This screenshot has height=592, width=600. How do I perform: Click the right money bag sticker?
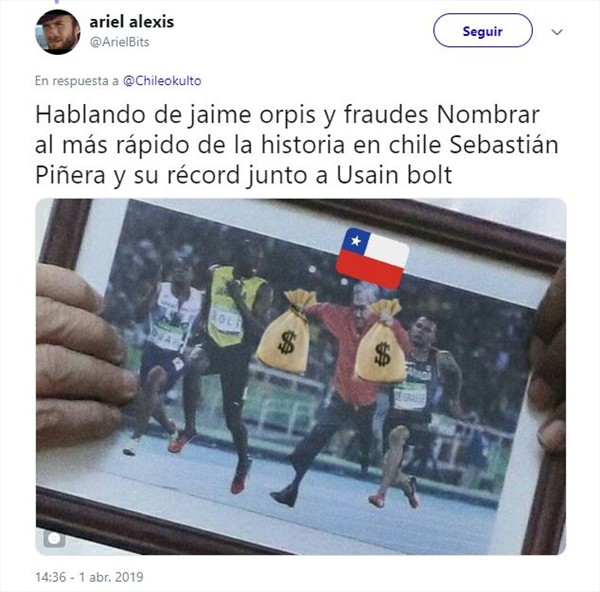(380, 342)
